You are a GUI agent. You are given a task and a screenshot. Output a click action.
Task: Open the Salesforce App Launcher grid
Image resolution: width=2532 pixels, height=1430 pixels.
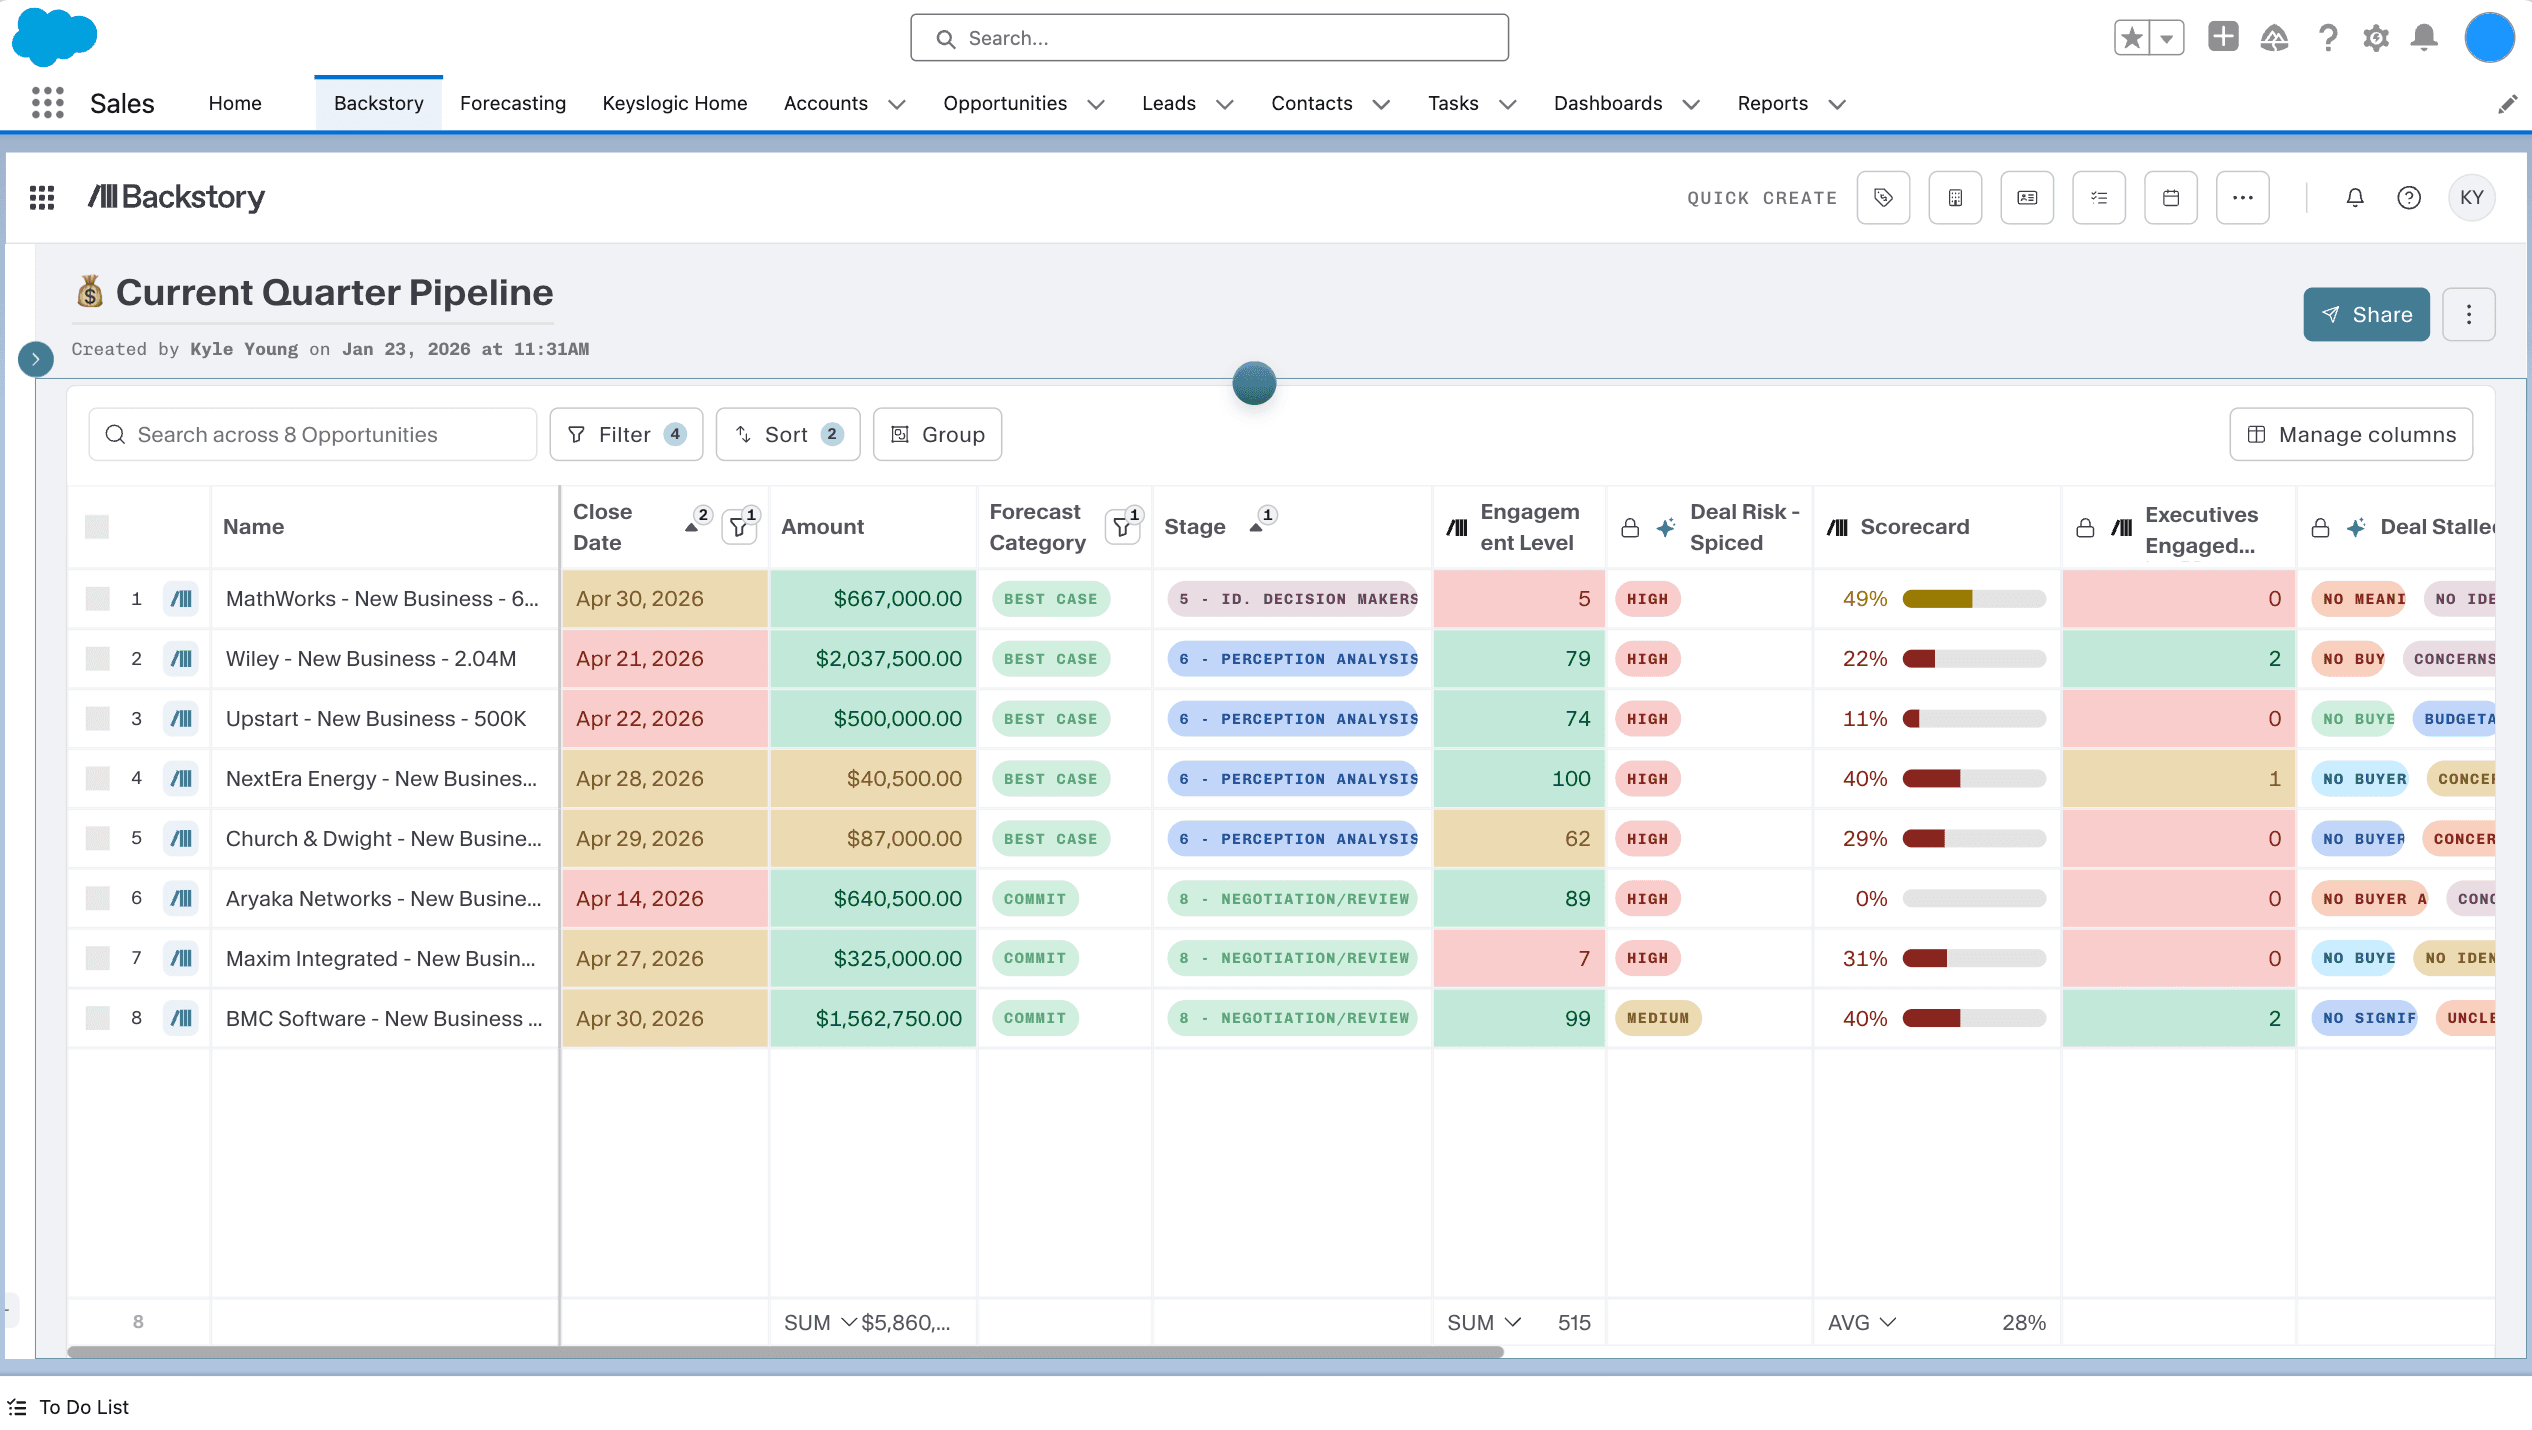pos(47,103)
